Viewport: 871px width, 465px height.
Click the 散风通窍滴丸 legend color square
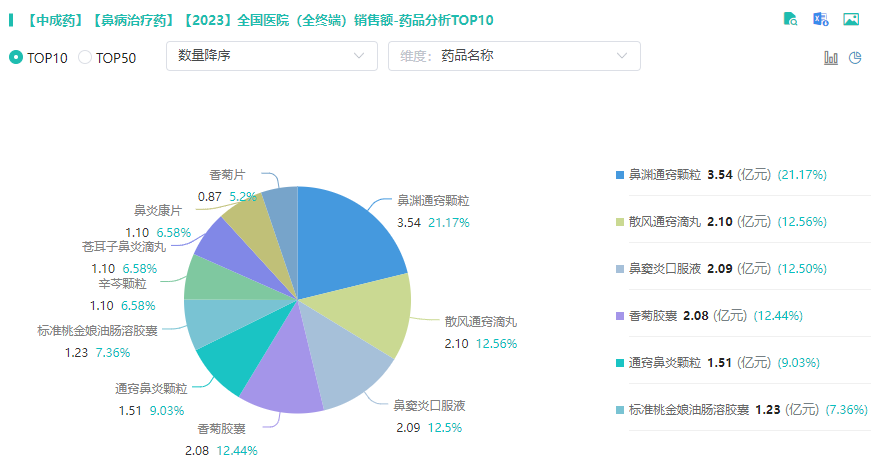click(x=620, y=222)
